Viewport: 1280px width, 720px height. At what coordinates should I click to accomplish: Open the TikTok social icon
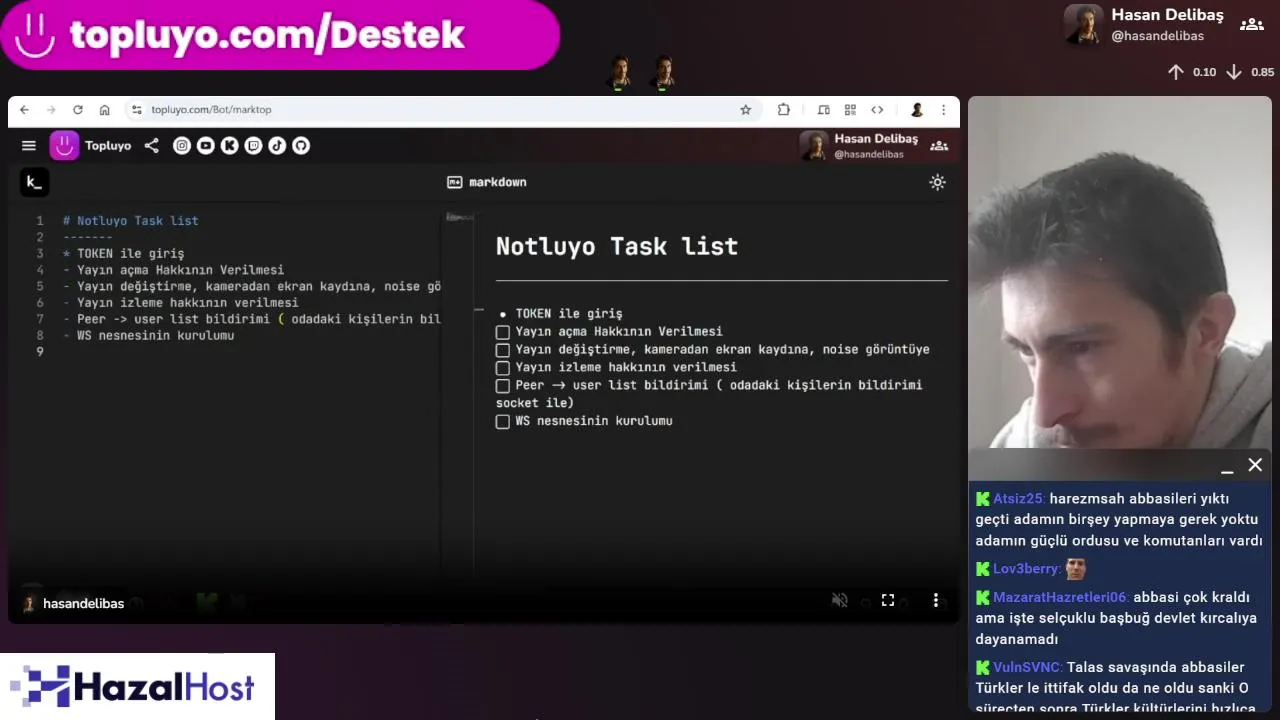pyautogui.click(x=277, y=146)
